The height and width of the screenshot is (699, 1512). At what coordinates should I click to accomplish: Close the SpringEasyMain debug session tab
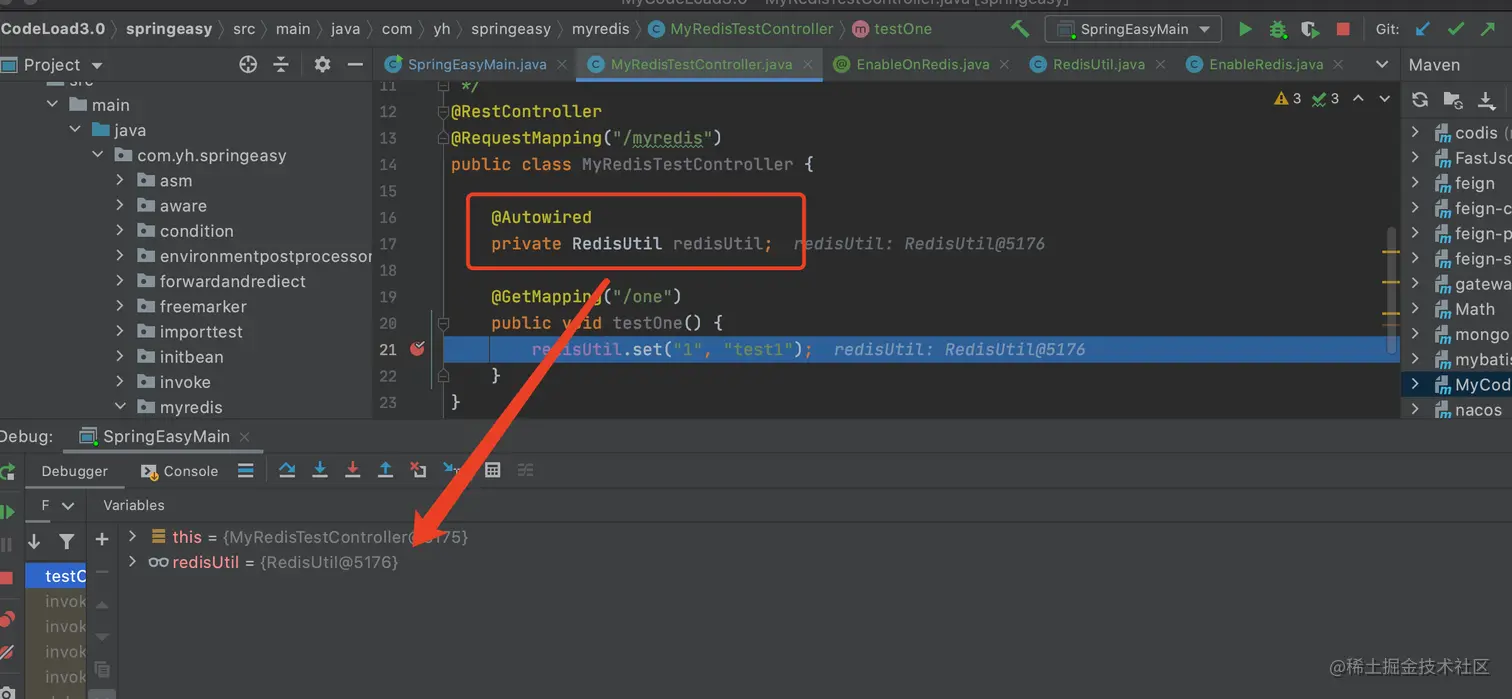245,436
